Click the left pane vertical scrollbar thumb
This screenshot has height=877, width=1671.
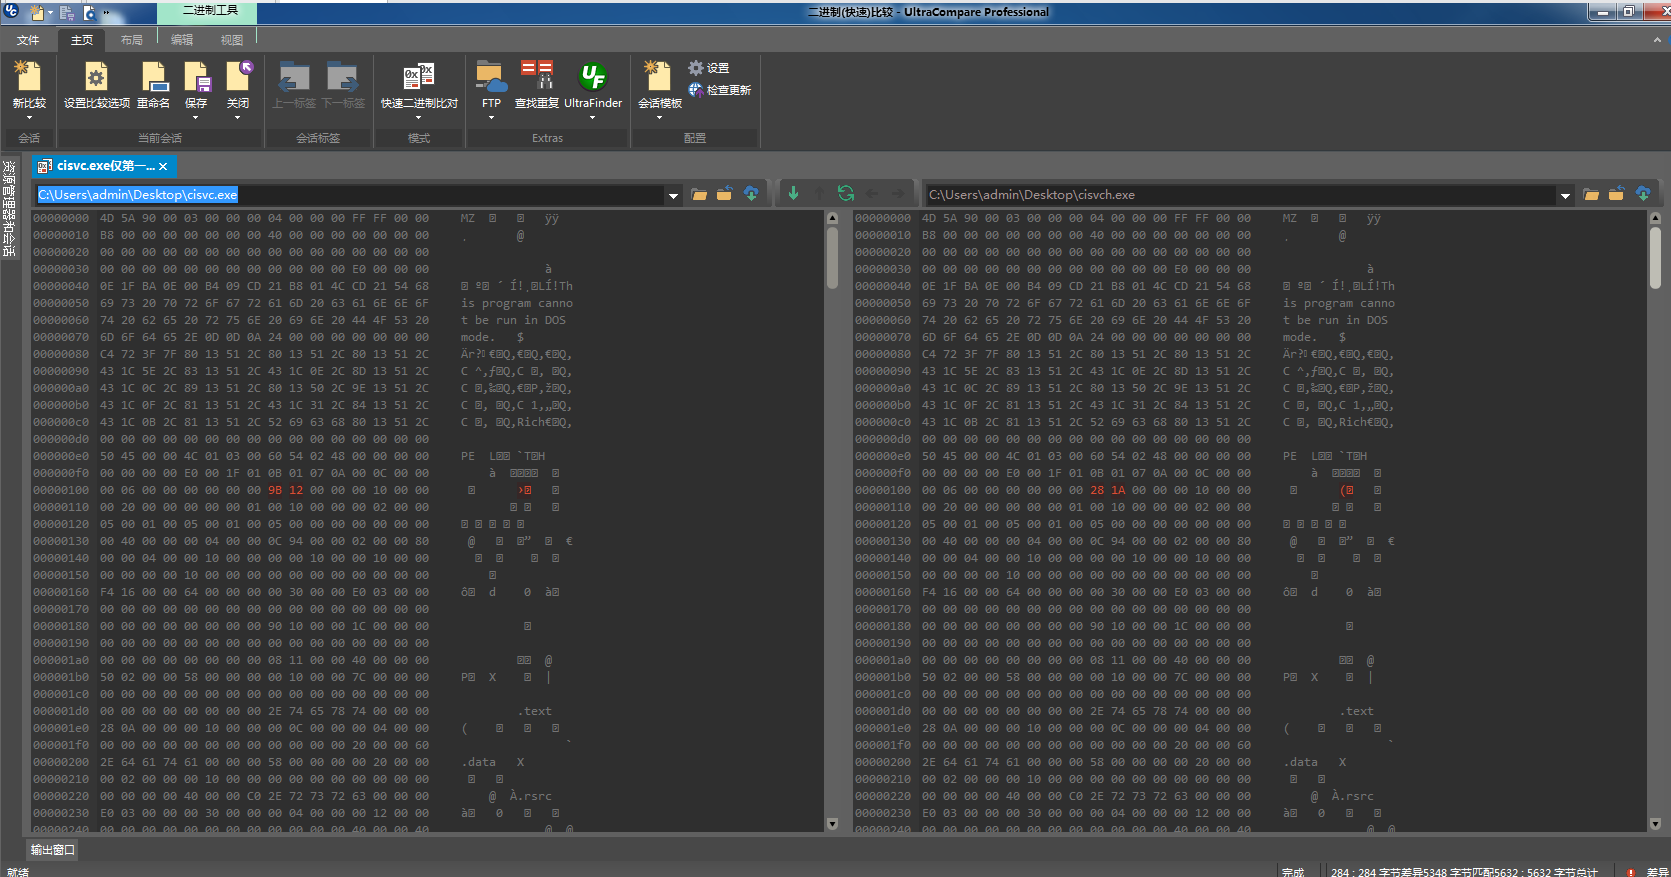pyautogui.click(x=832, y=257)
